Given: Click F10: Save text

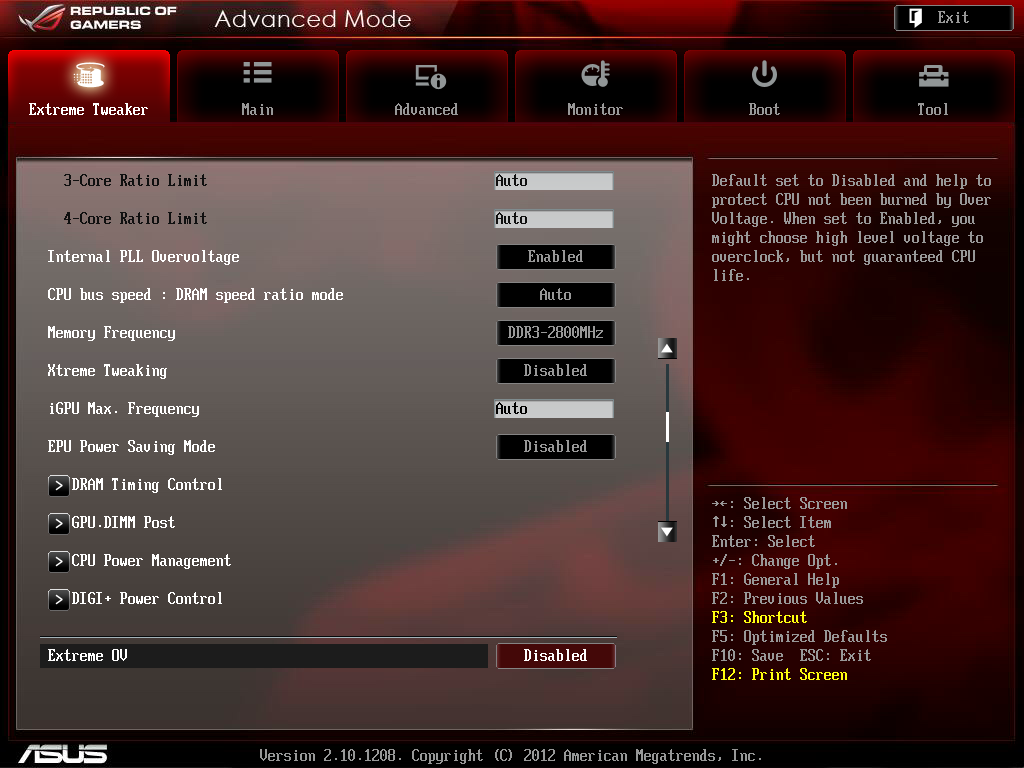Looking at the screenshot, I should click(x=747, y=656).
